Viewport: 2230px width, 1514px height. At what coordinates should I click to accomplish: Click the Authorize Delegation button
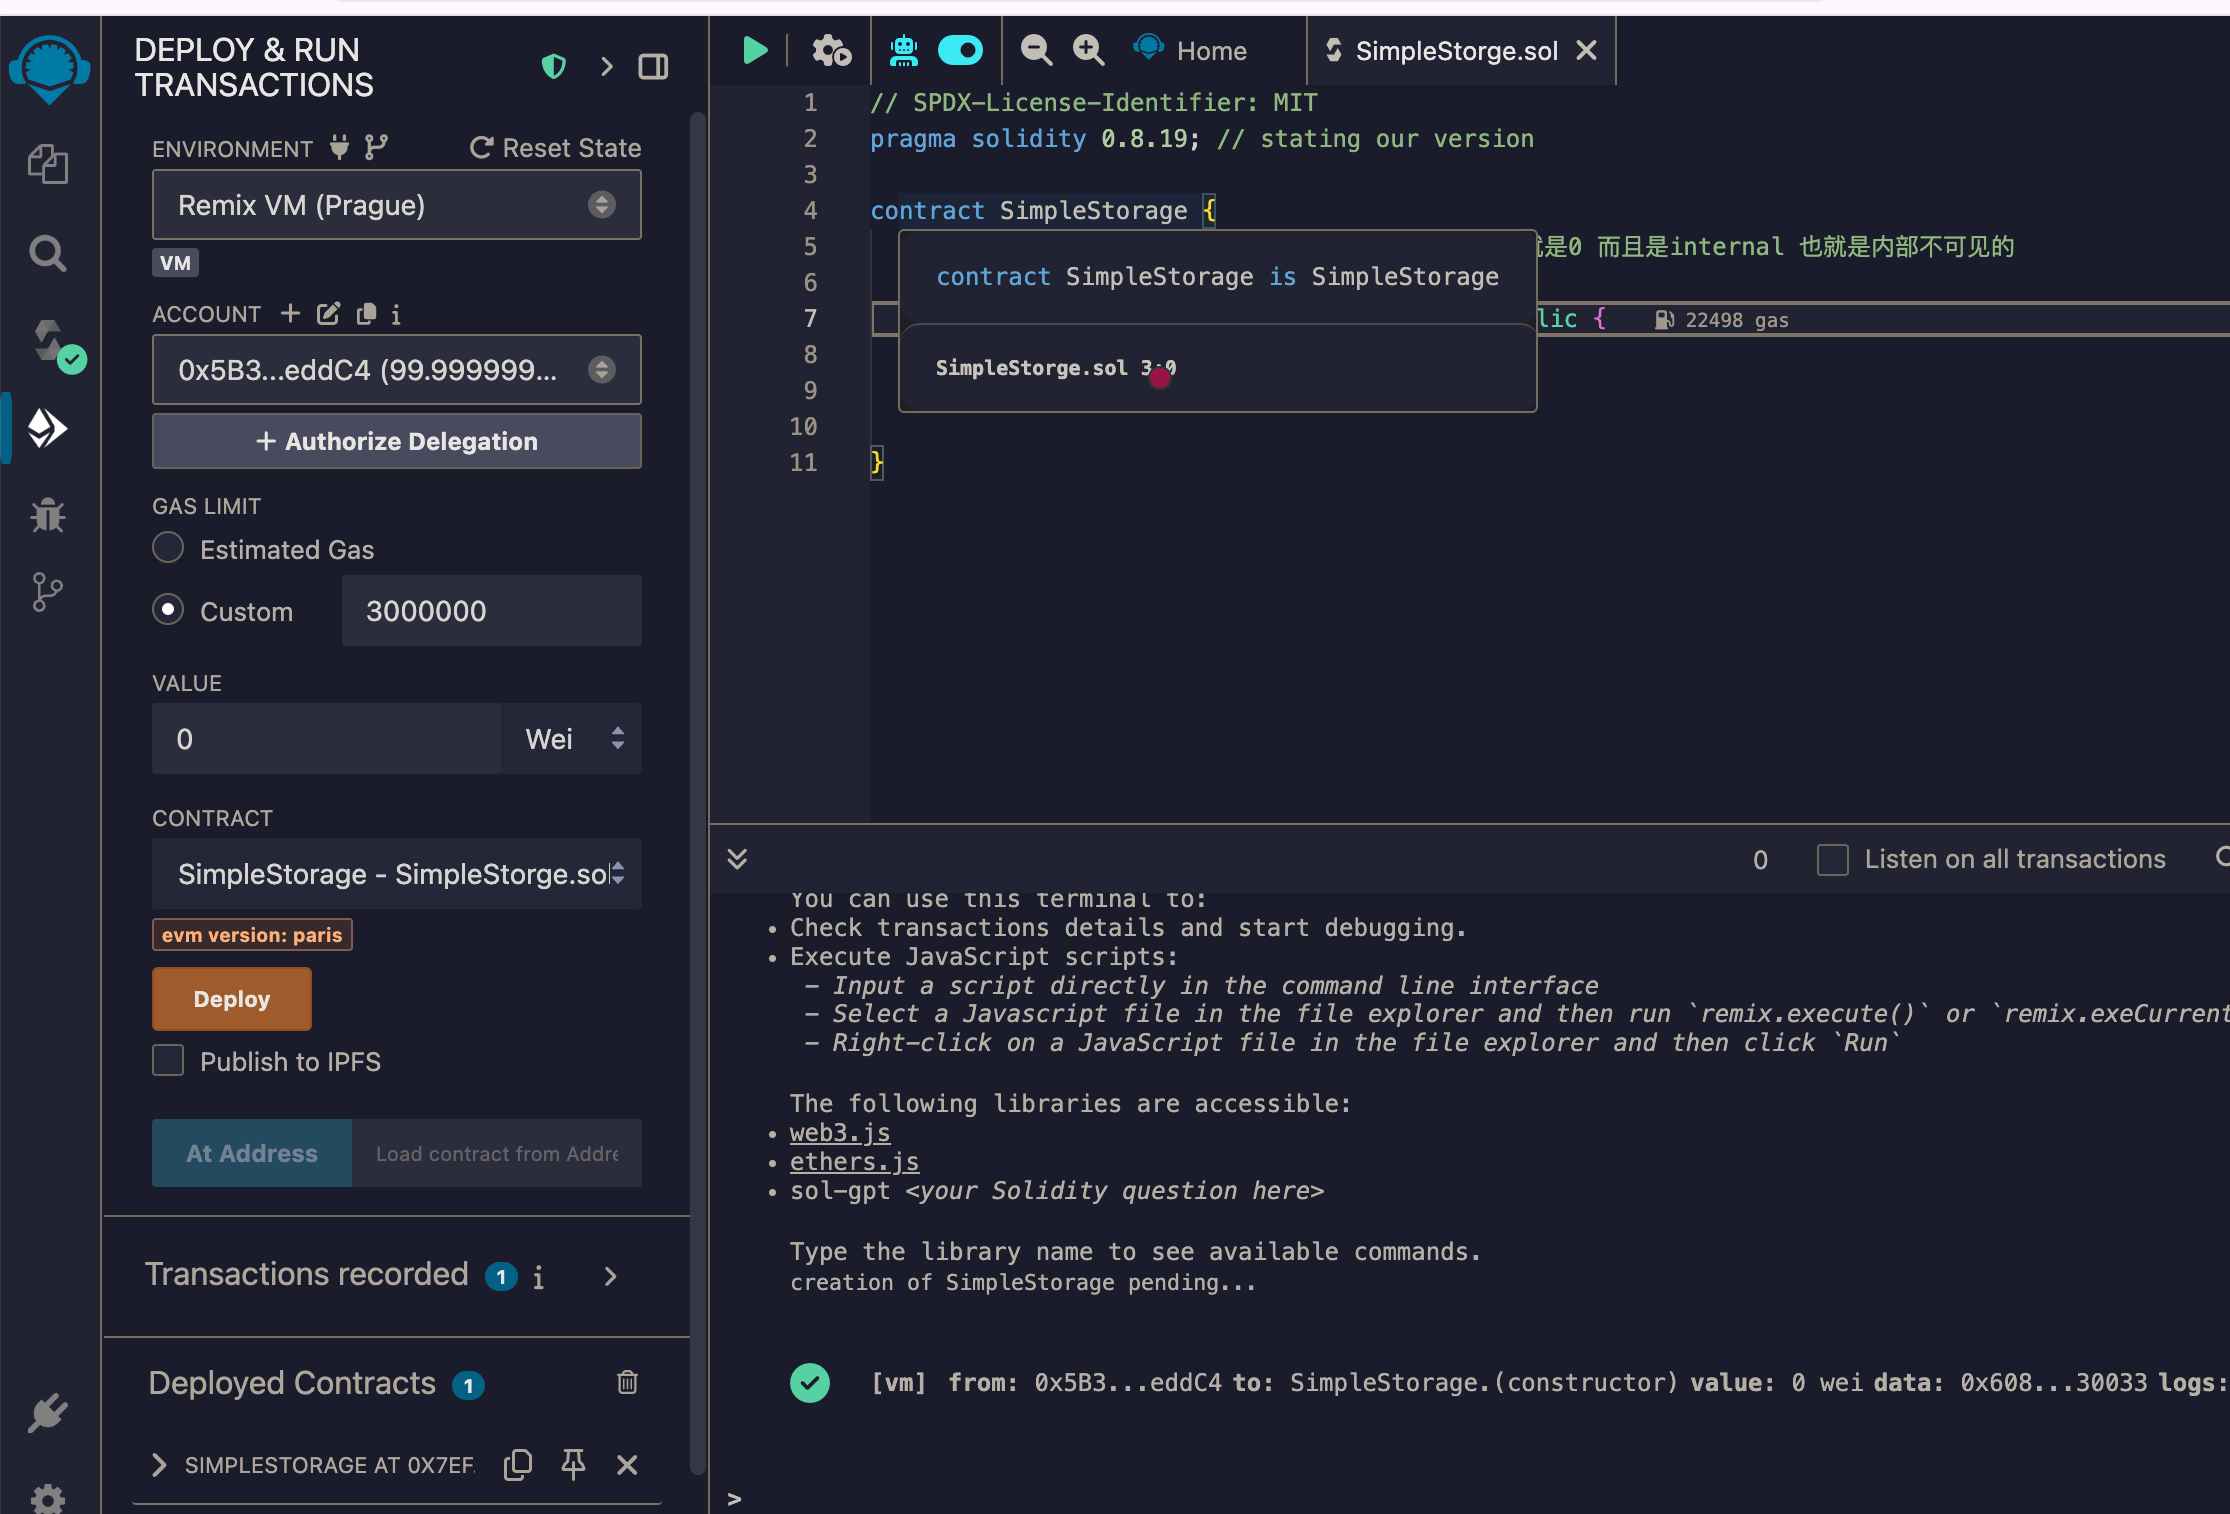(x=396, y=441)
